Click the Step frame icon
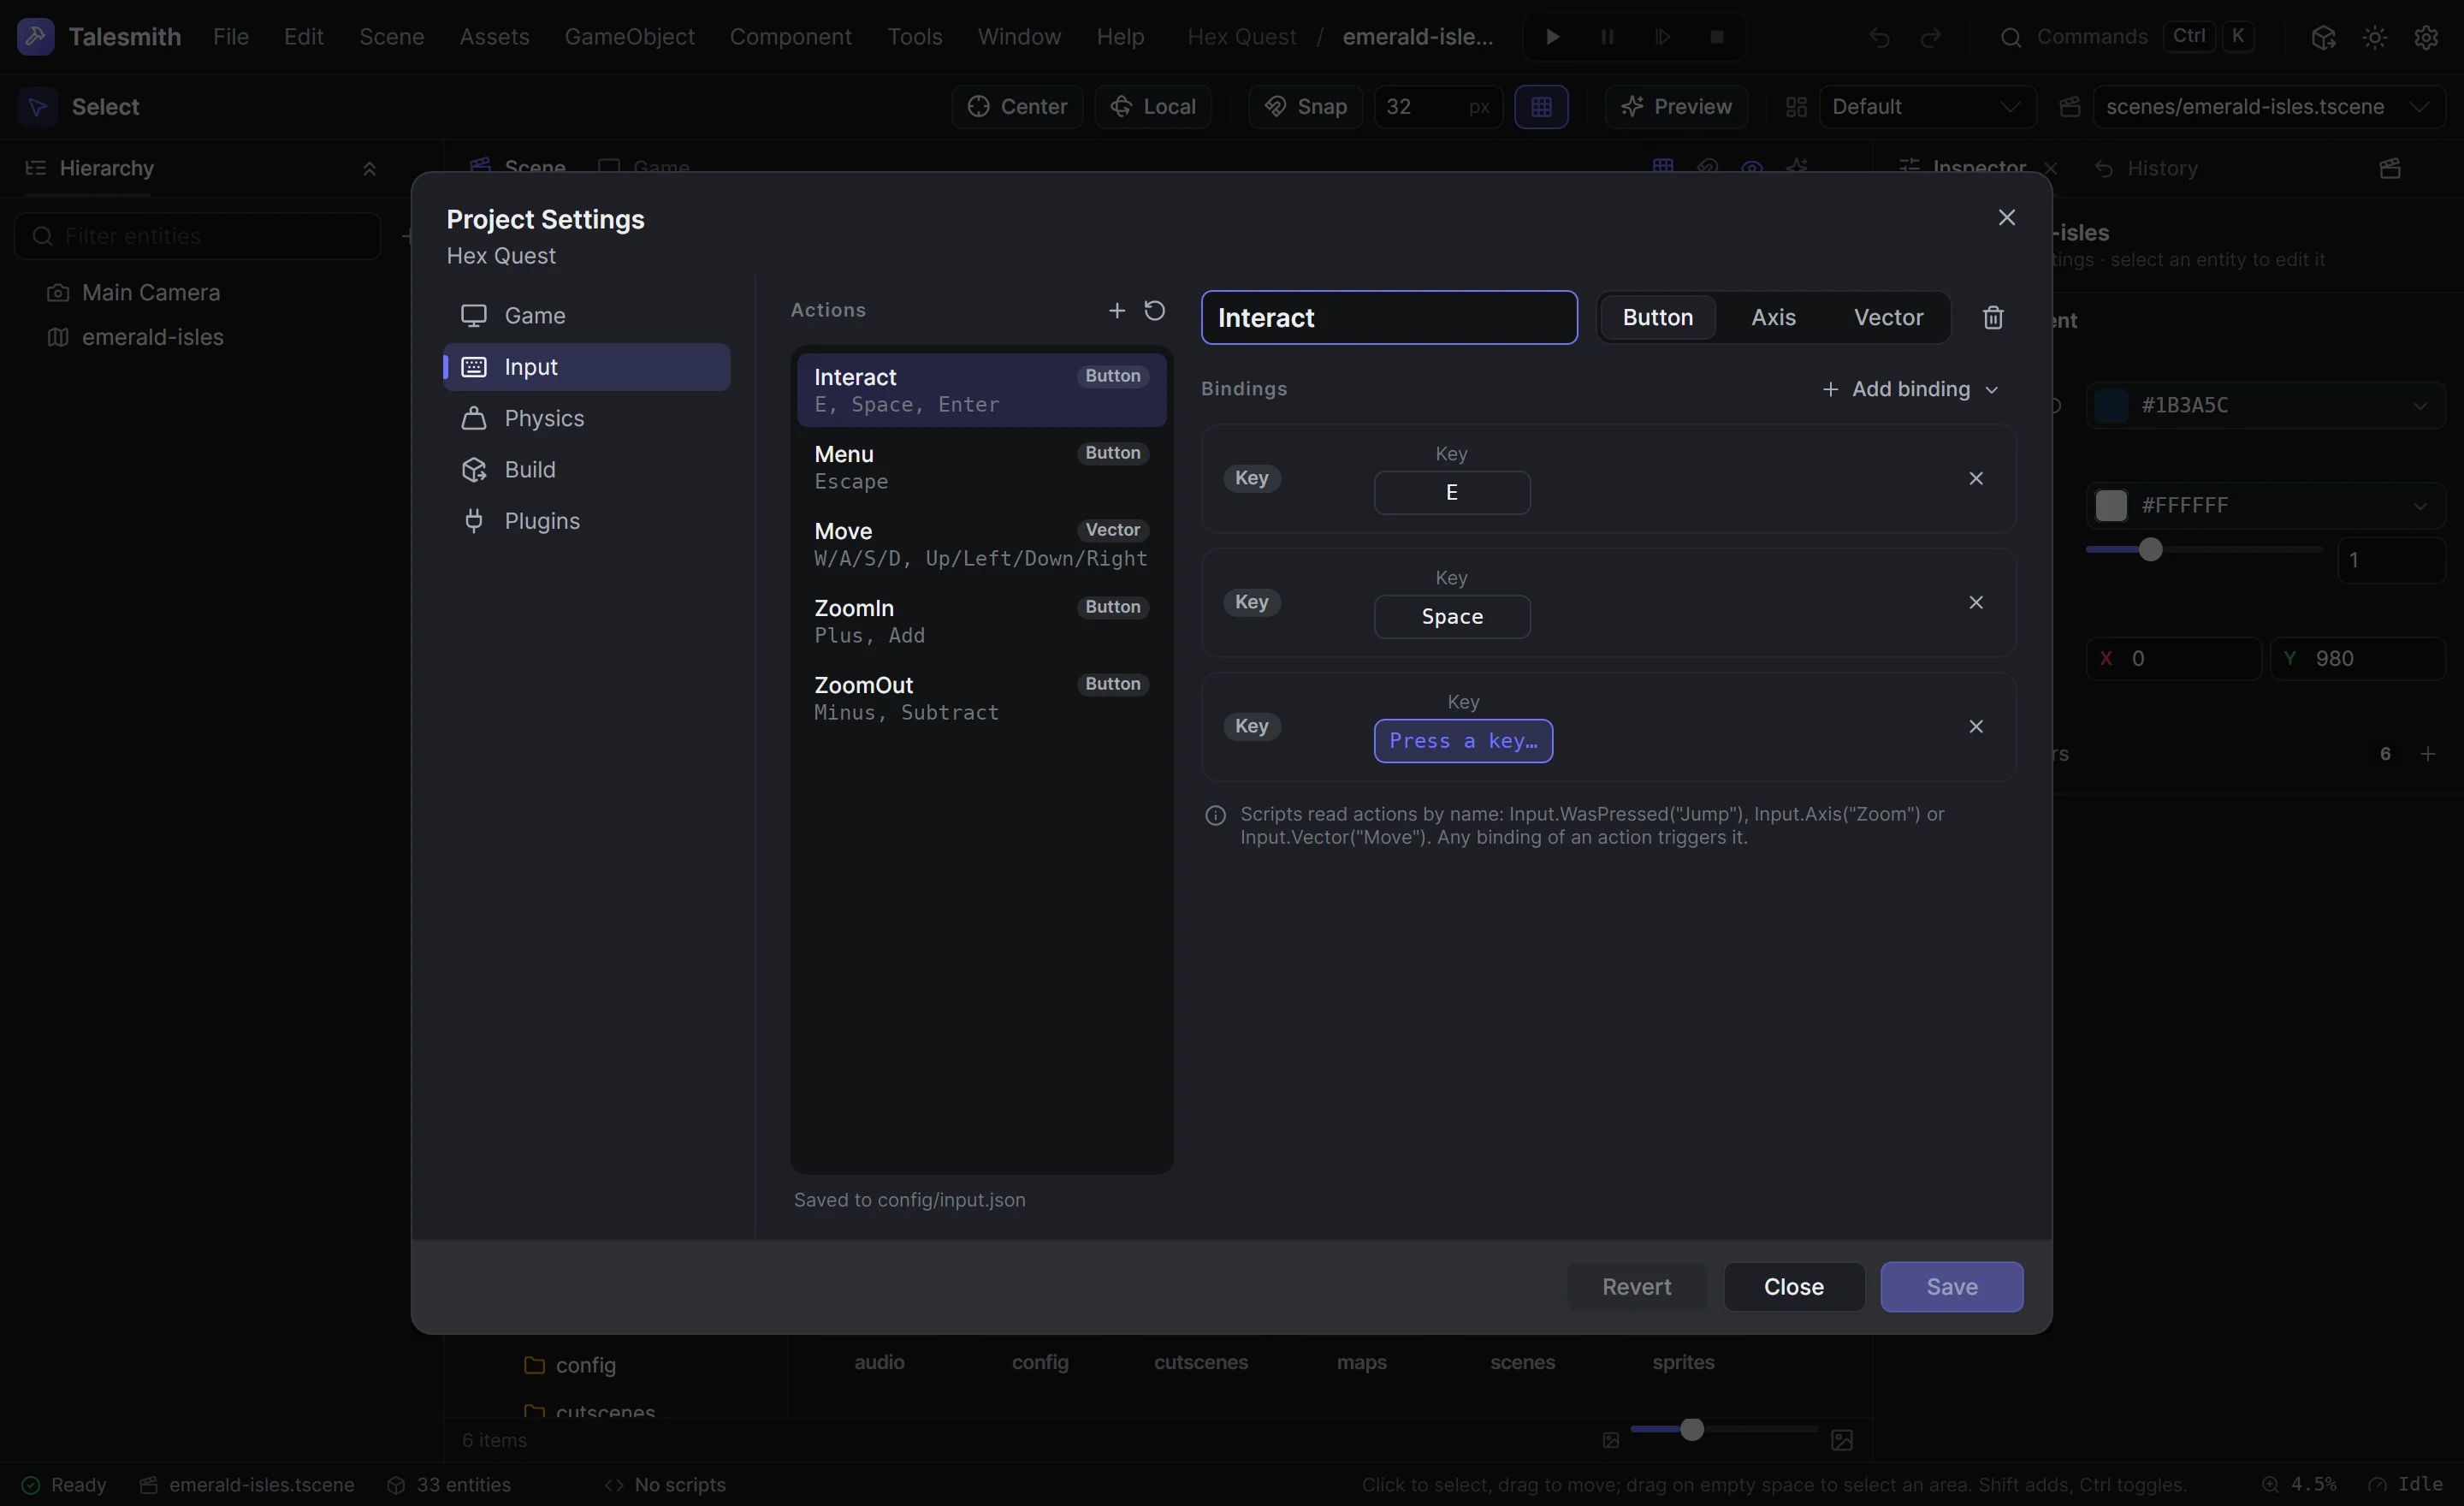The image size is (2464, 1506). coord(1662,37)
